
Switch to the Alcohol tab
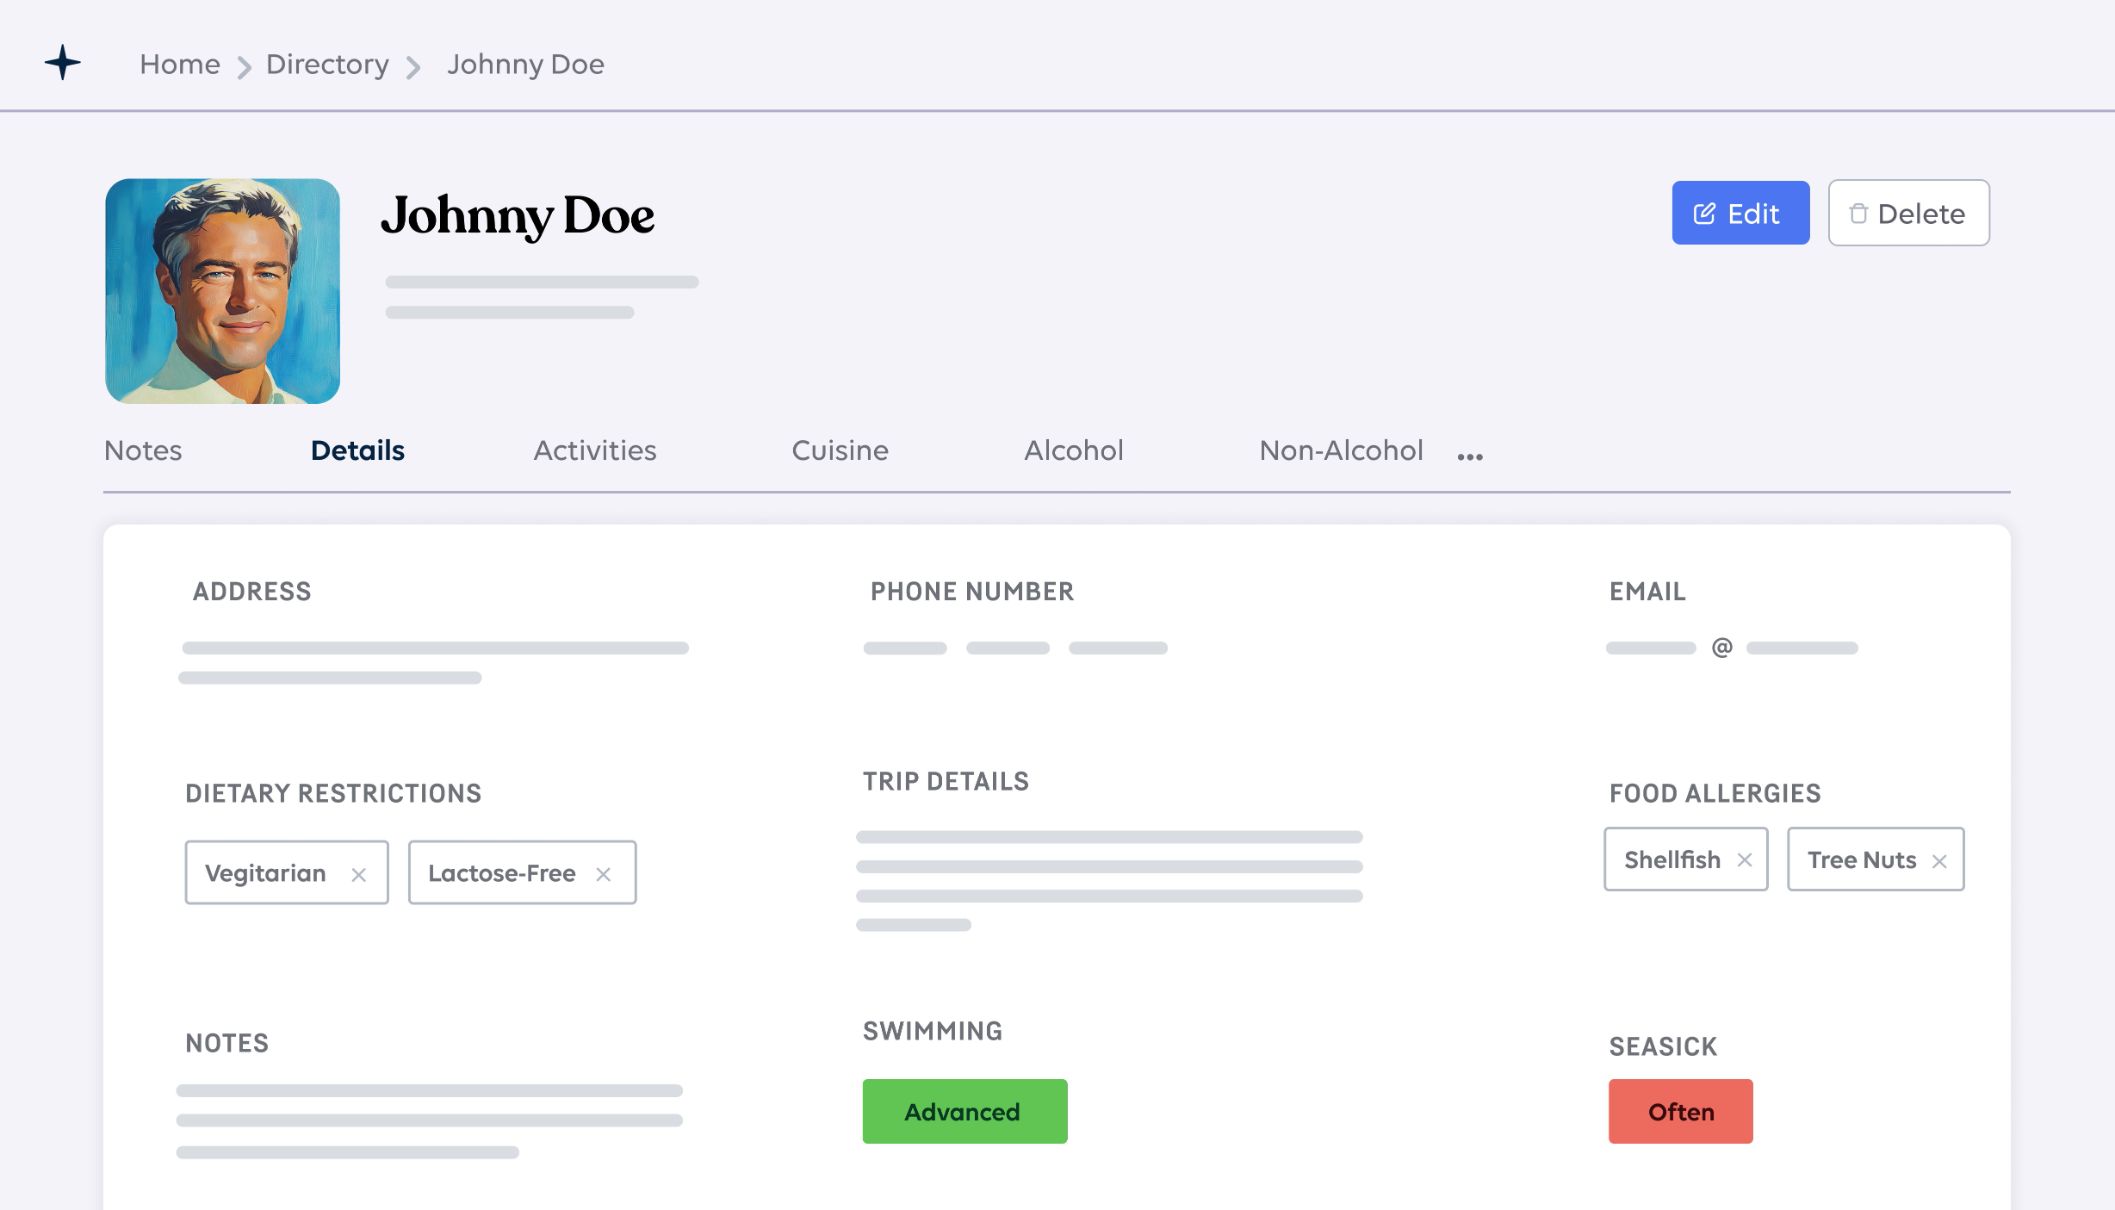1073,449
